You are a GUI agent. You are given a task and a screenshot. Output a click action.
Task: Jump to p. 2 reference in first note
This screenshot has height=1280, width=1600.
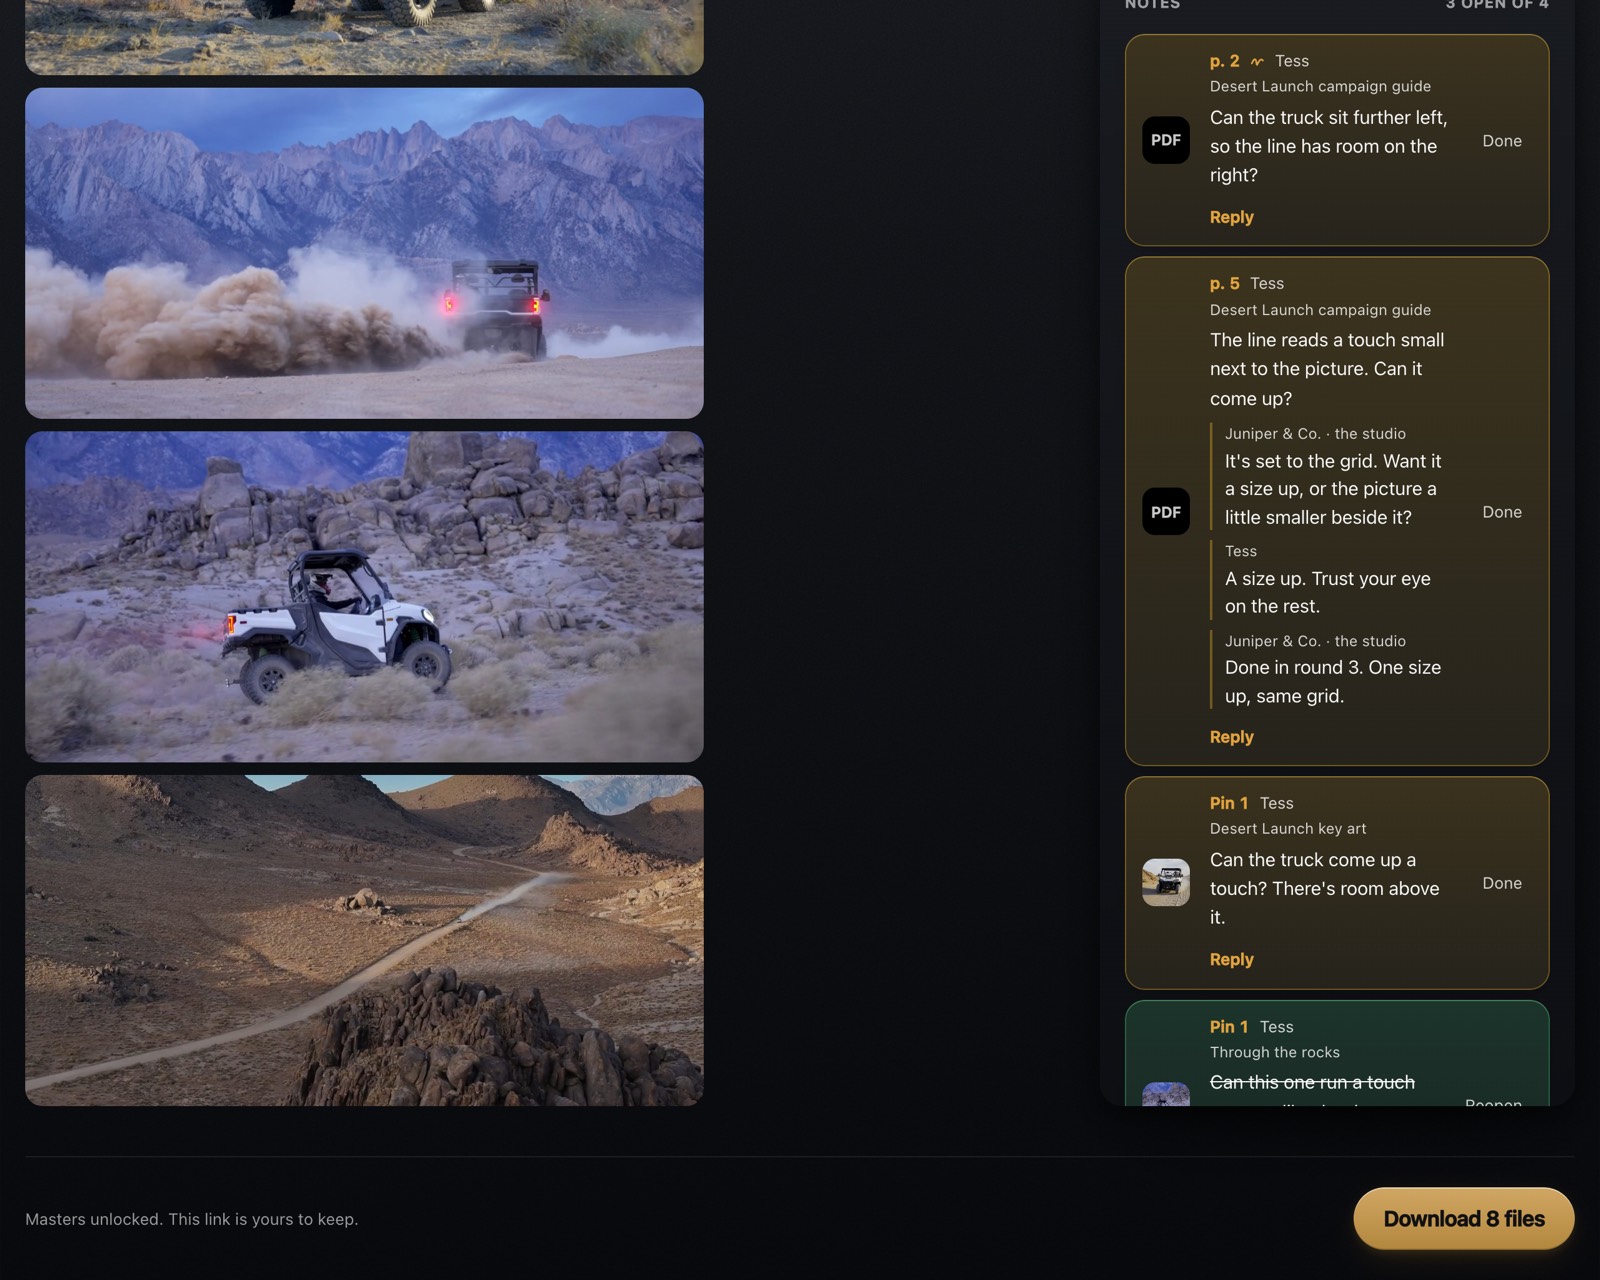(x=1224, y=61)
